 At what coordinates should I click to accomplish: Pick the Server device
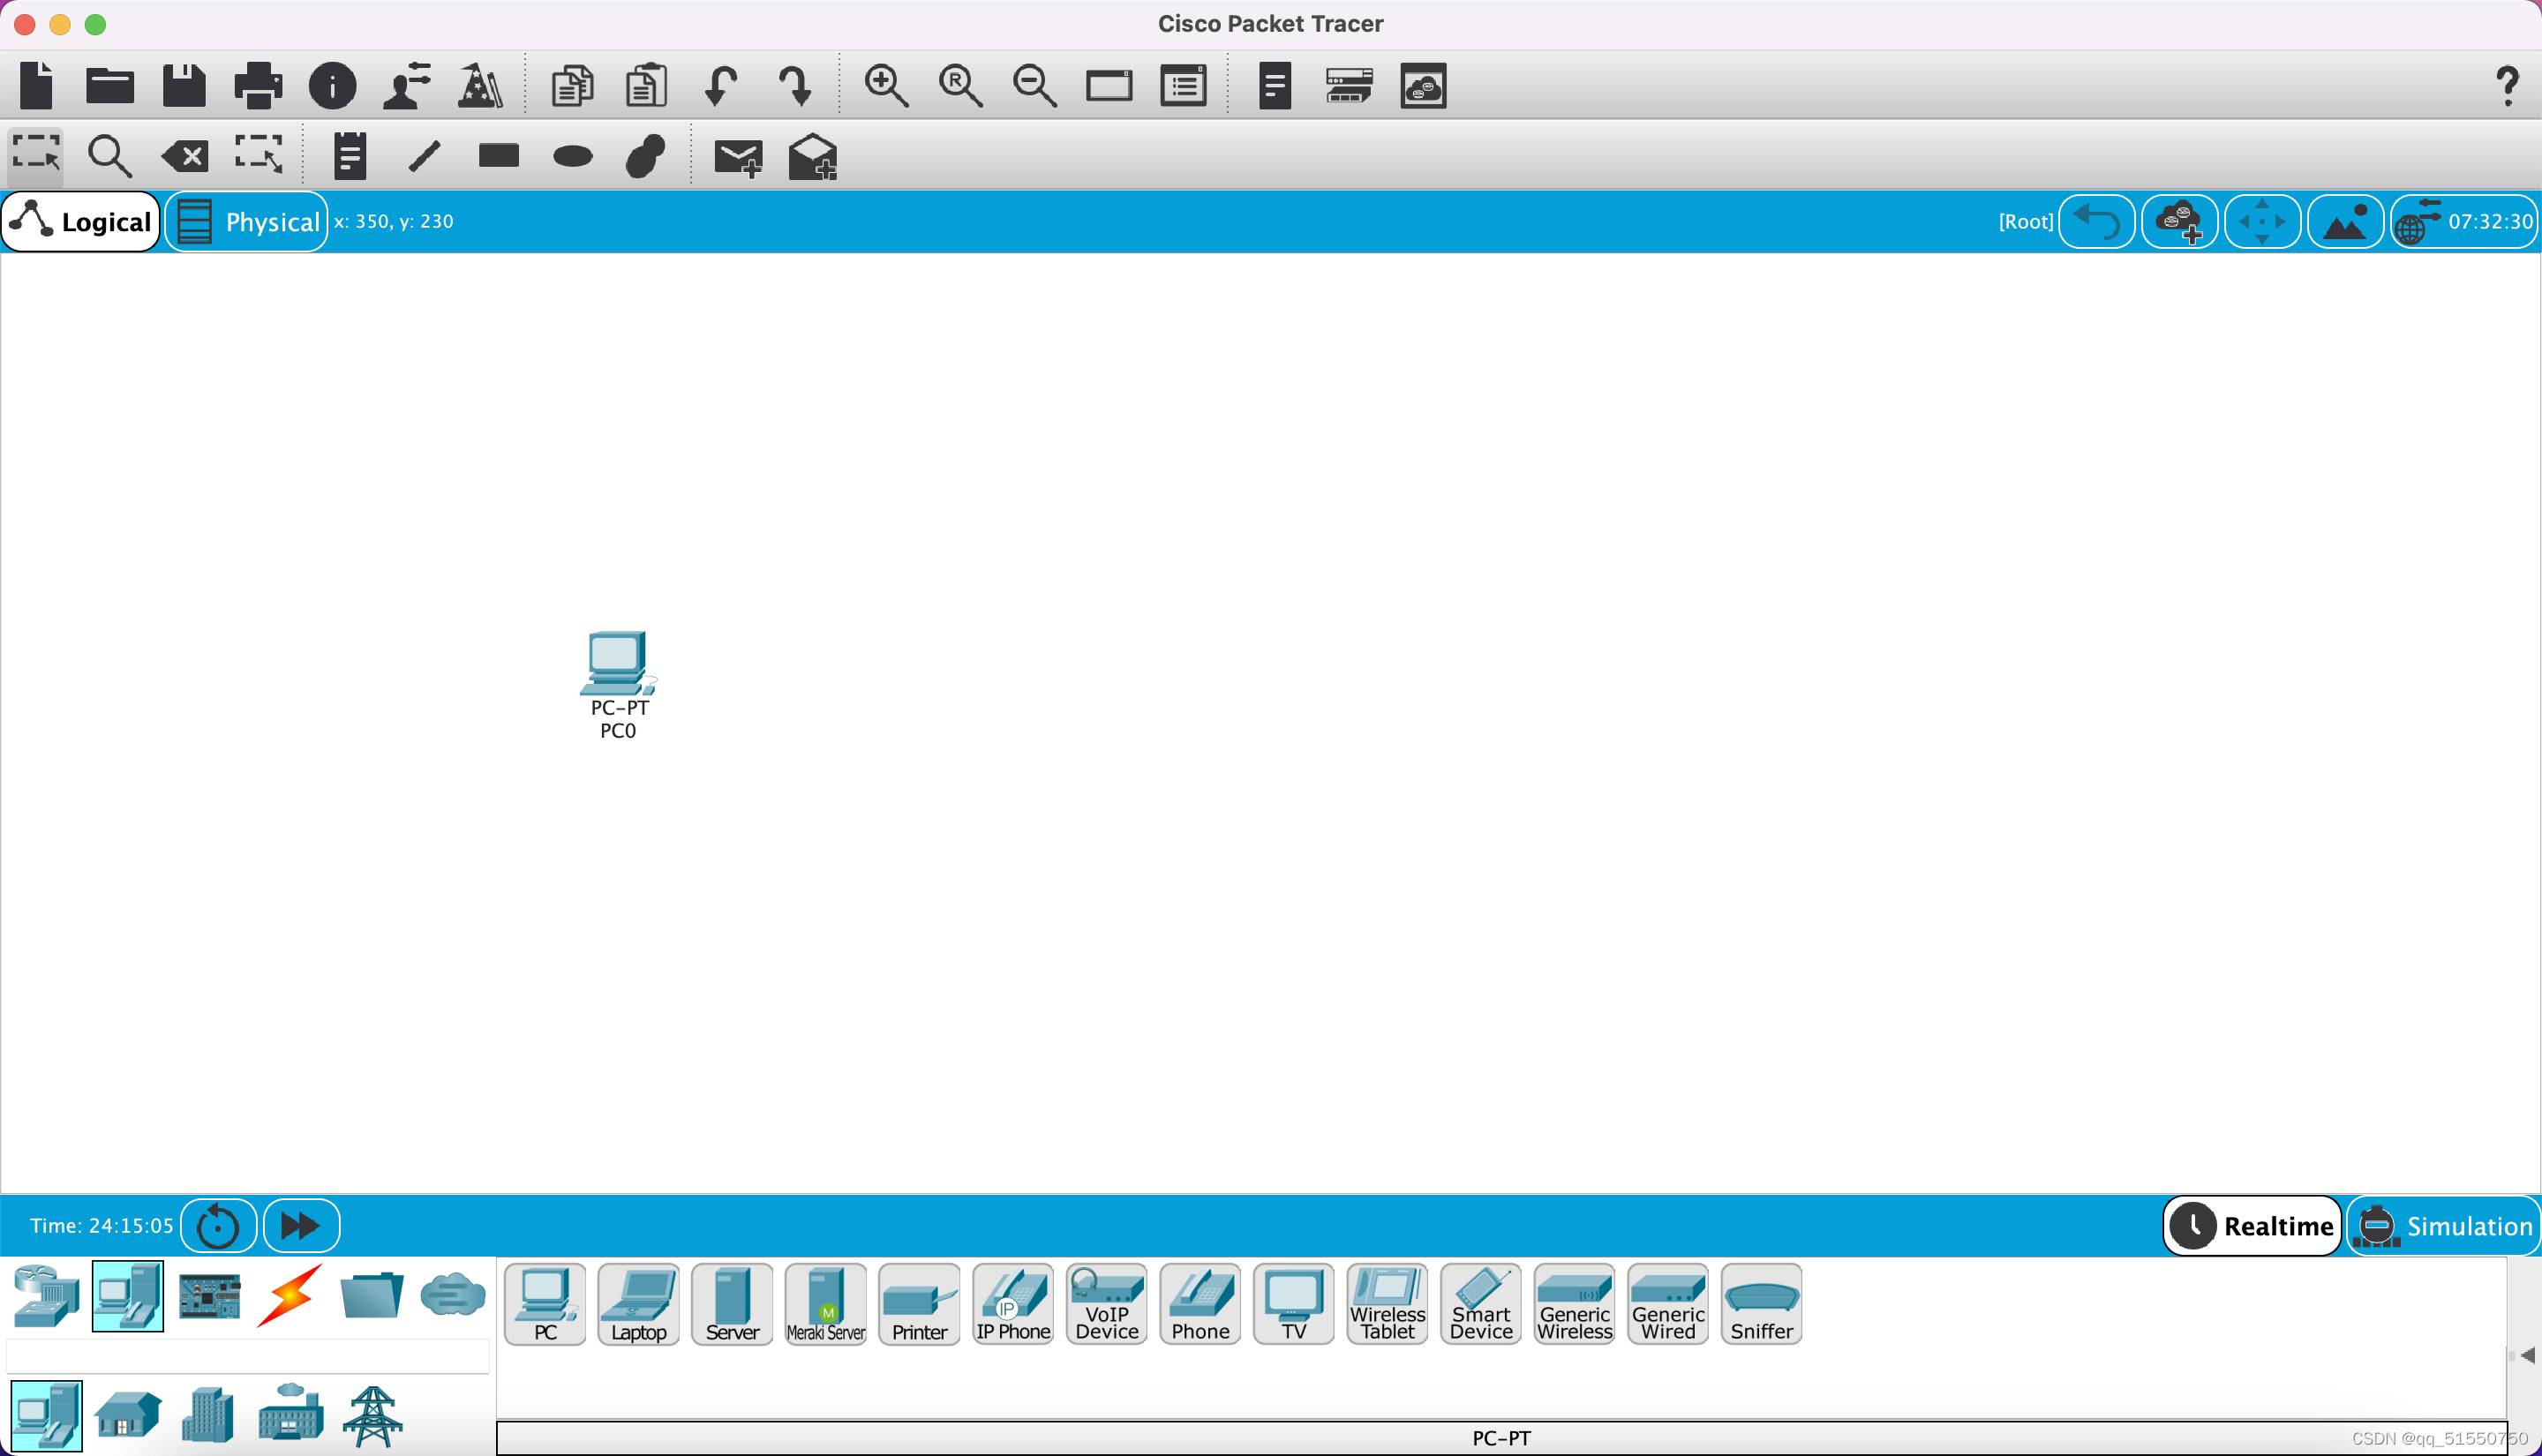click(x=732, y=1304)
